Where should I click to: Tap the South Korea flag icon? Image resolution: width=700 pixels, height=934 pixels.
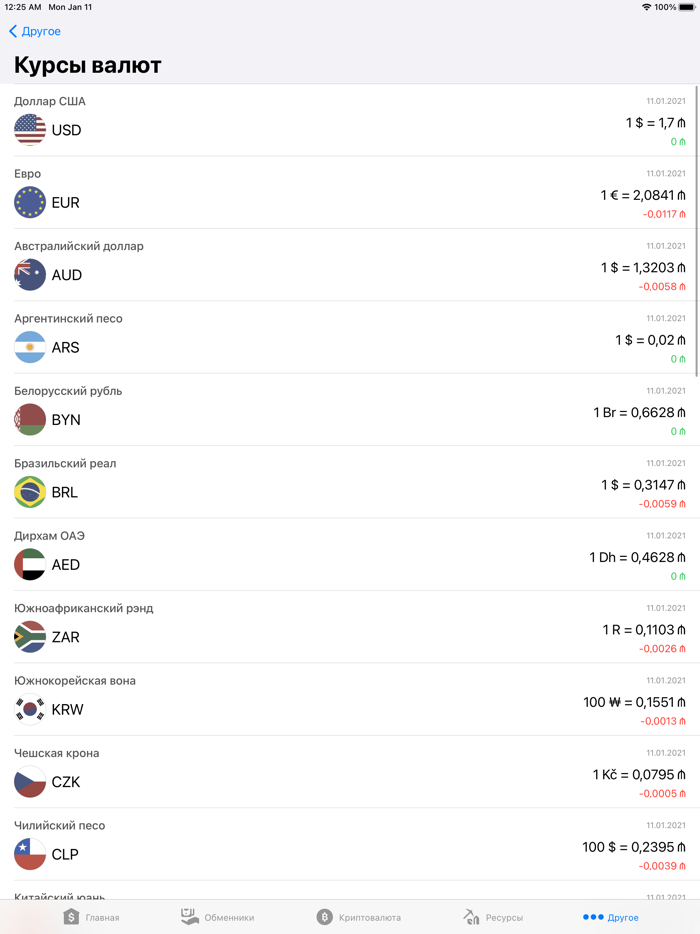tap(30, 710)
